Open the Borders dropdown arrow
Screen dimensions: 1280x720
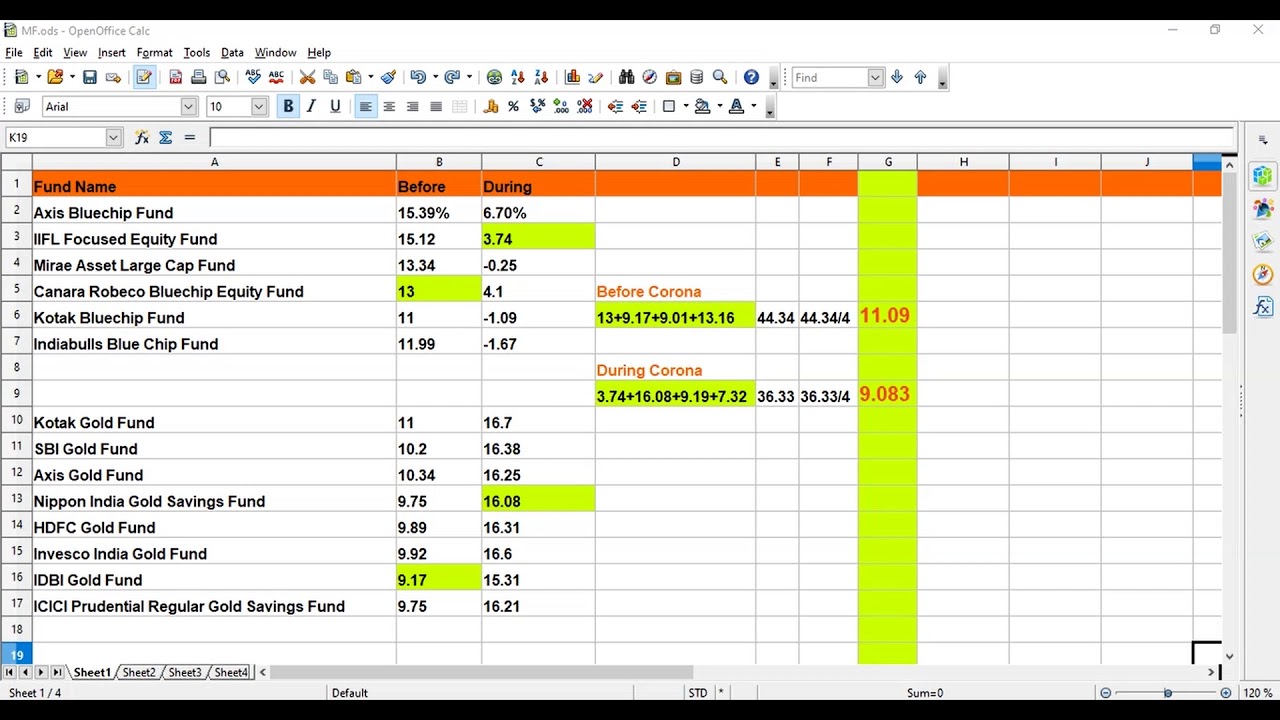point(686,106)
